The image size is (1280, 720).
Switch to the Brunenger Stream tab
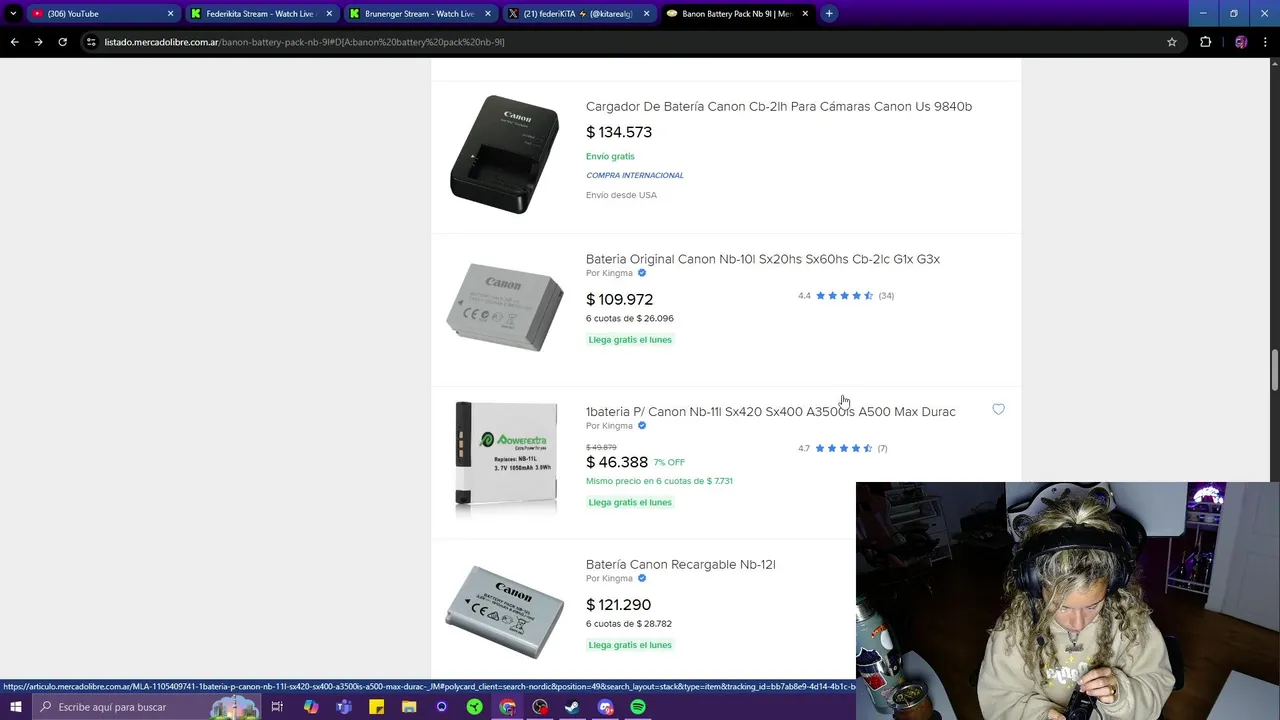[x=420, y=13]
